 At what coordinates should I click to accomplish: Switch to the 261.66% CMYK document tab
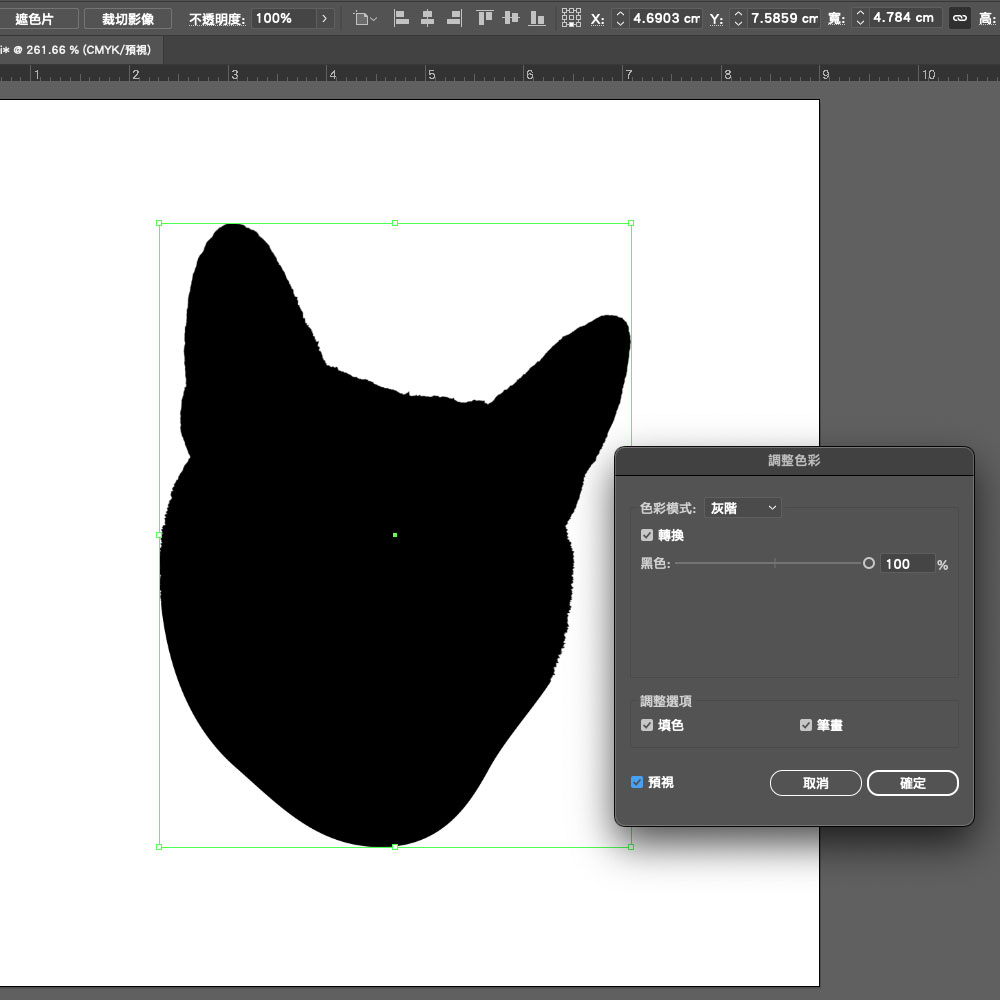click(78, 49)
